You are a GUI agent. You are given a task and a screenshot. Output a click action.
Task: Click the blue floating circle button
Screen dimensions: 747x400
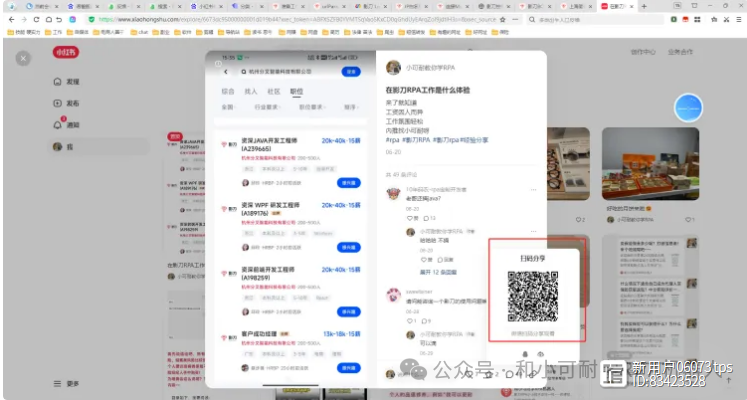pos(688,108)
